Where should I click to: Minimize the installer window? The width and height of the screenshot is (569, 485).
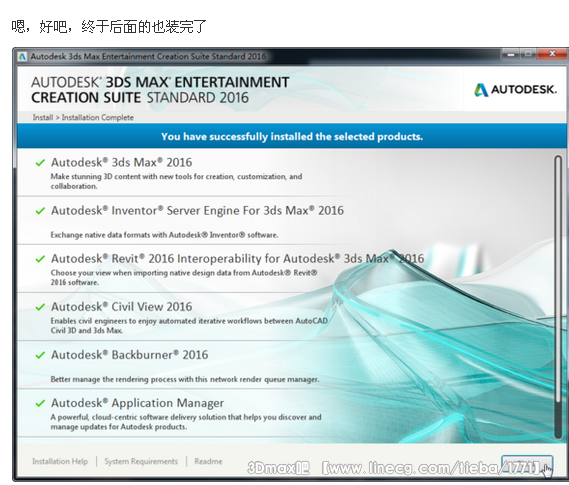tap(511, 54)
